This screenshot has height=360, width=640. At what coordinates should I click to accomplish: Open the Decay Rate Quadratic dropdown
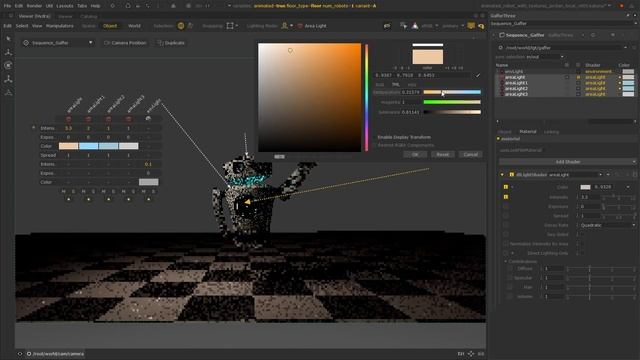pos(607,225)
